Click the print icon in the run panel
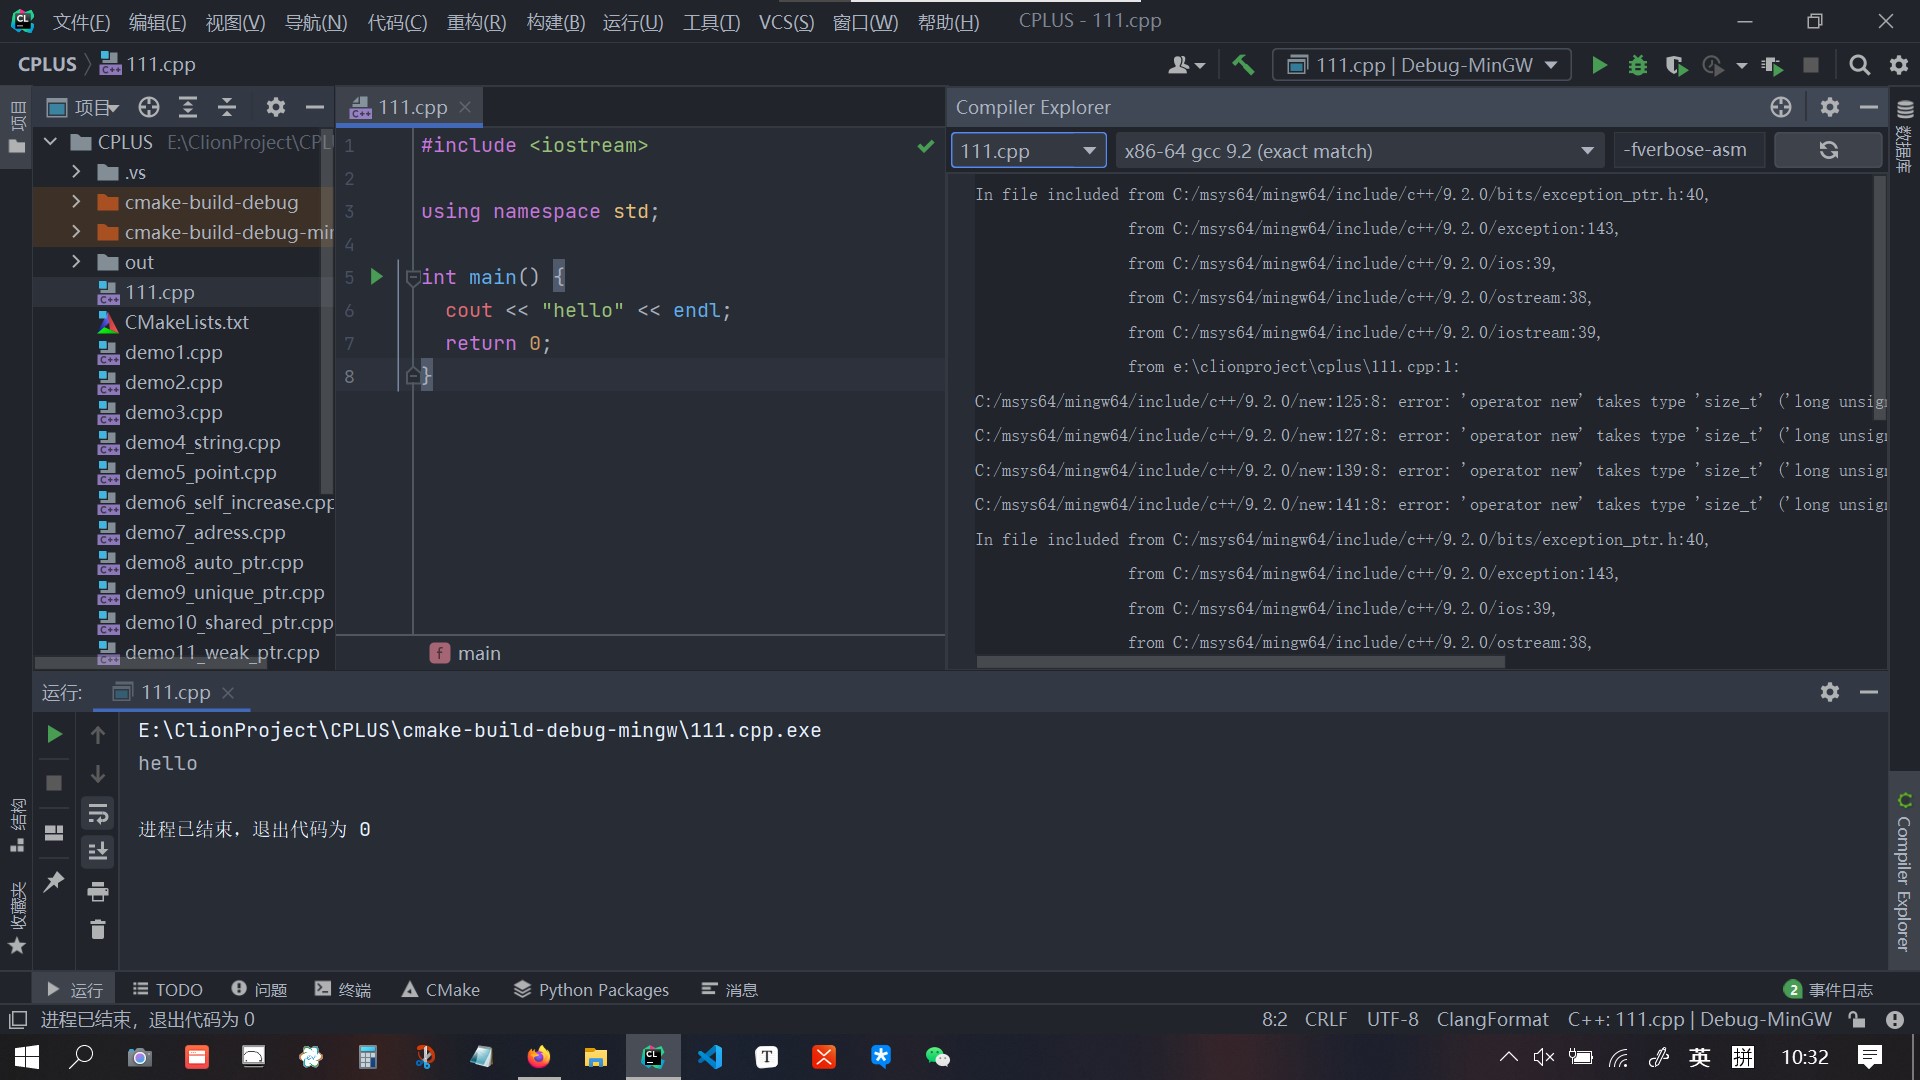This screenshot has height=1080, width=1920. point(97,891)
